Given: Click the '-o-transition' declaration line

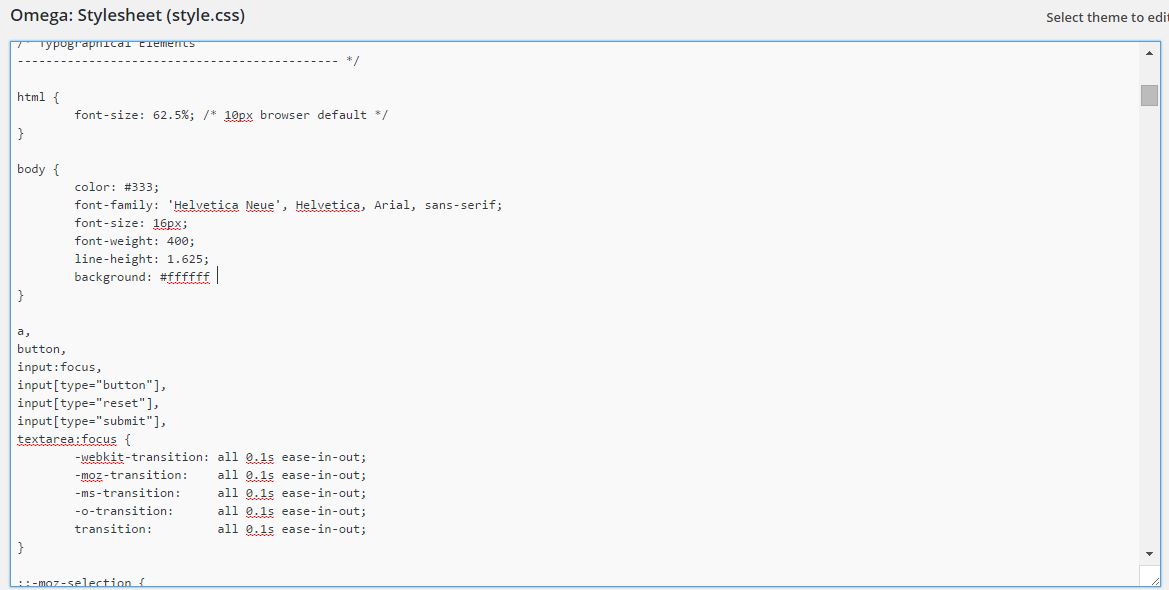Looking at the screenshot, I should click(221, 511).
